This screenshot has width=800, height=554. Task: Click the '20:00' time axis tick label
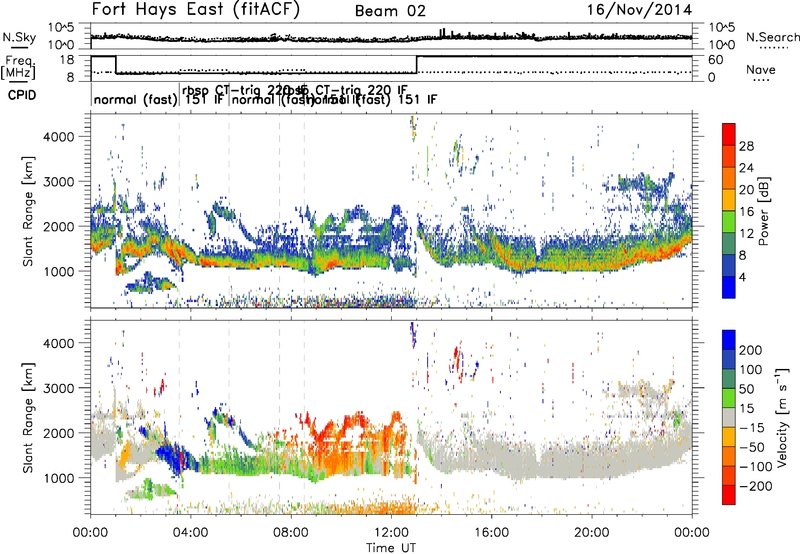coord(591,533)
